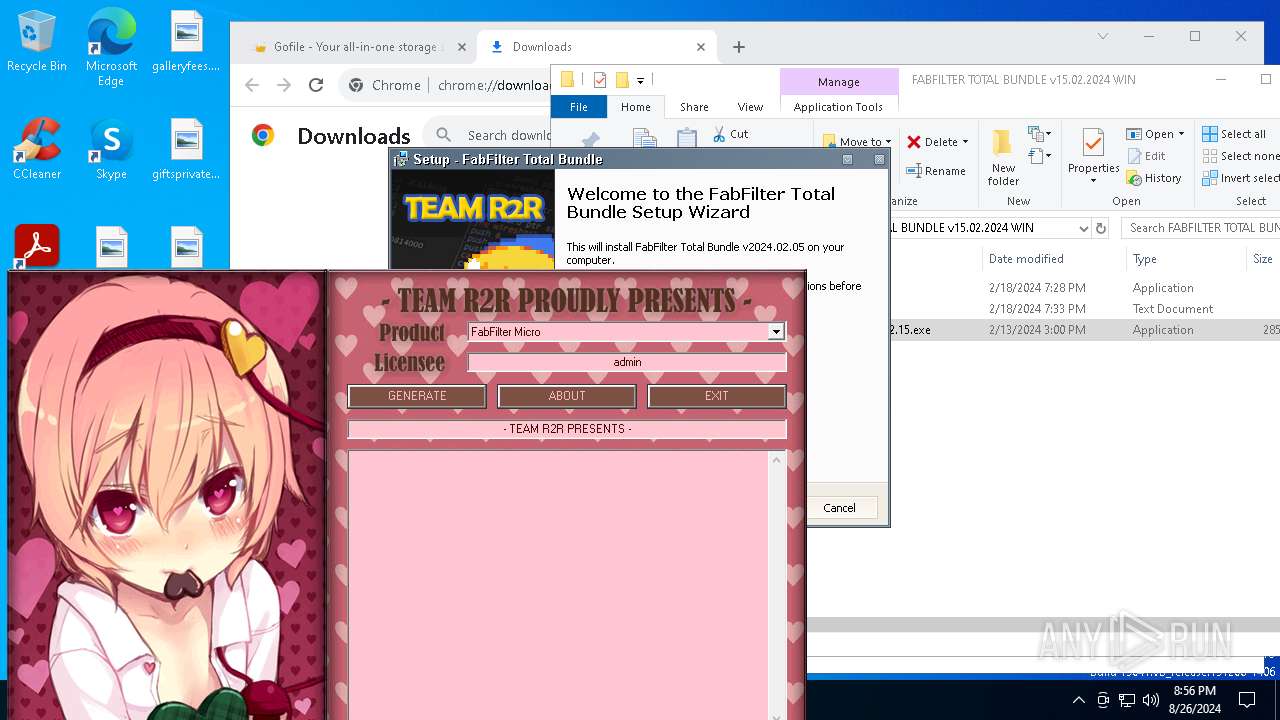The image size is (1280, 720).
Task: Open the Application Tools ribbon tab
Action: [838, 107]
